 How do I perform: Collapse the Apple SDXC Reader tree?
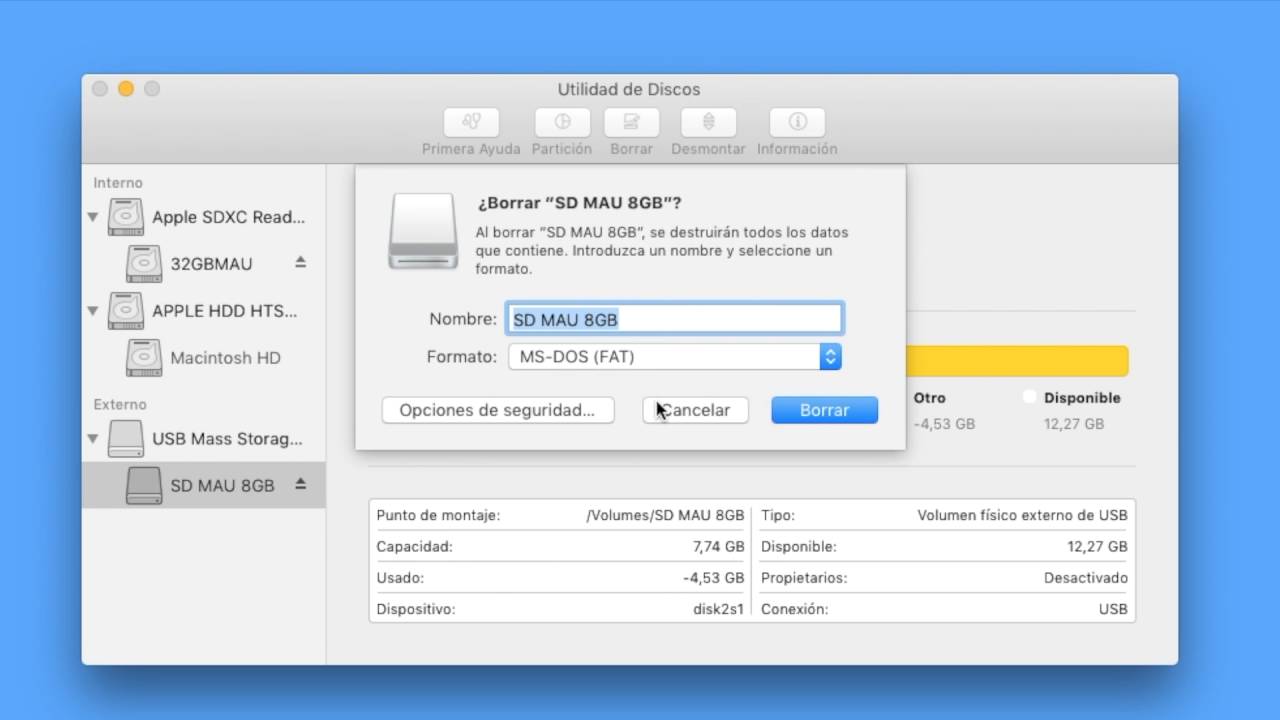point(93,217)
